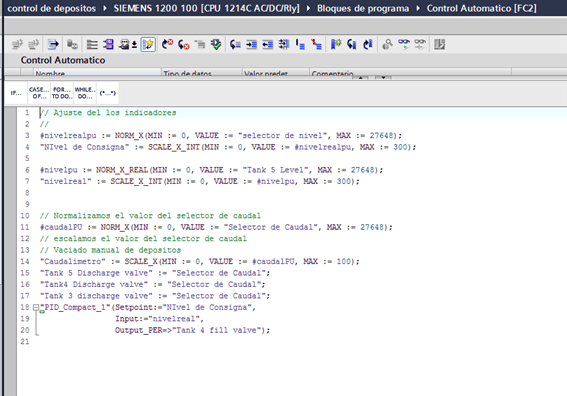Open the 'Bloques de programa' breadcrumb item
Viewport: 567px width, 396px height.
pos(363,8)
